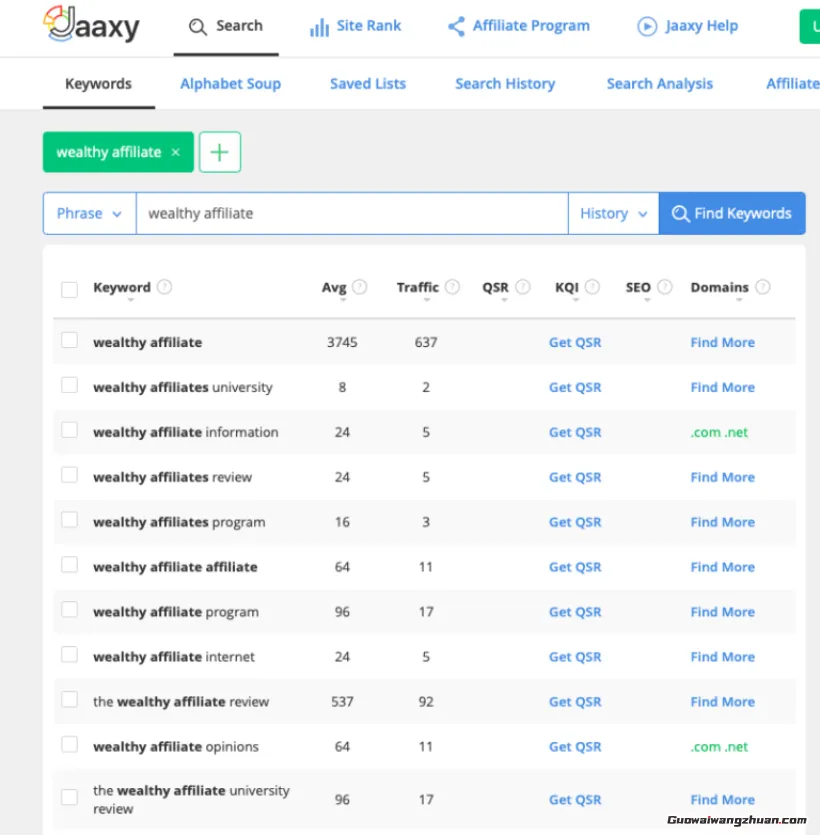Viewport: 820px width, 835px height.
Task: Find More domains for 'wealthy affiliates review'
Action: 723,477
